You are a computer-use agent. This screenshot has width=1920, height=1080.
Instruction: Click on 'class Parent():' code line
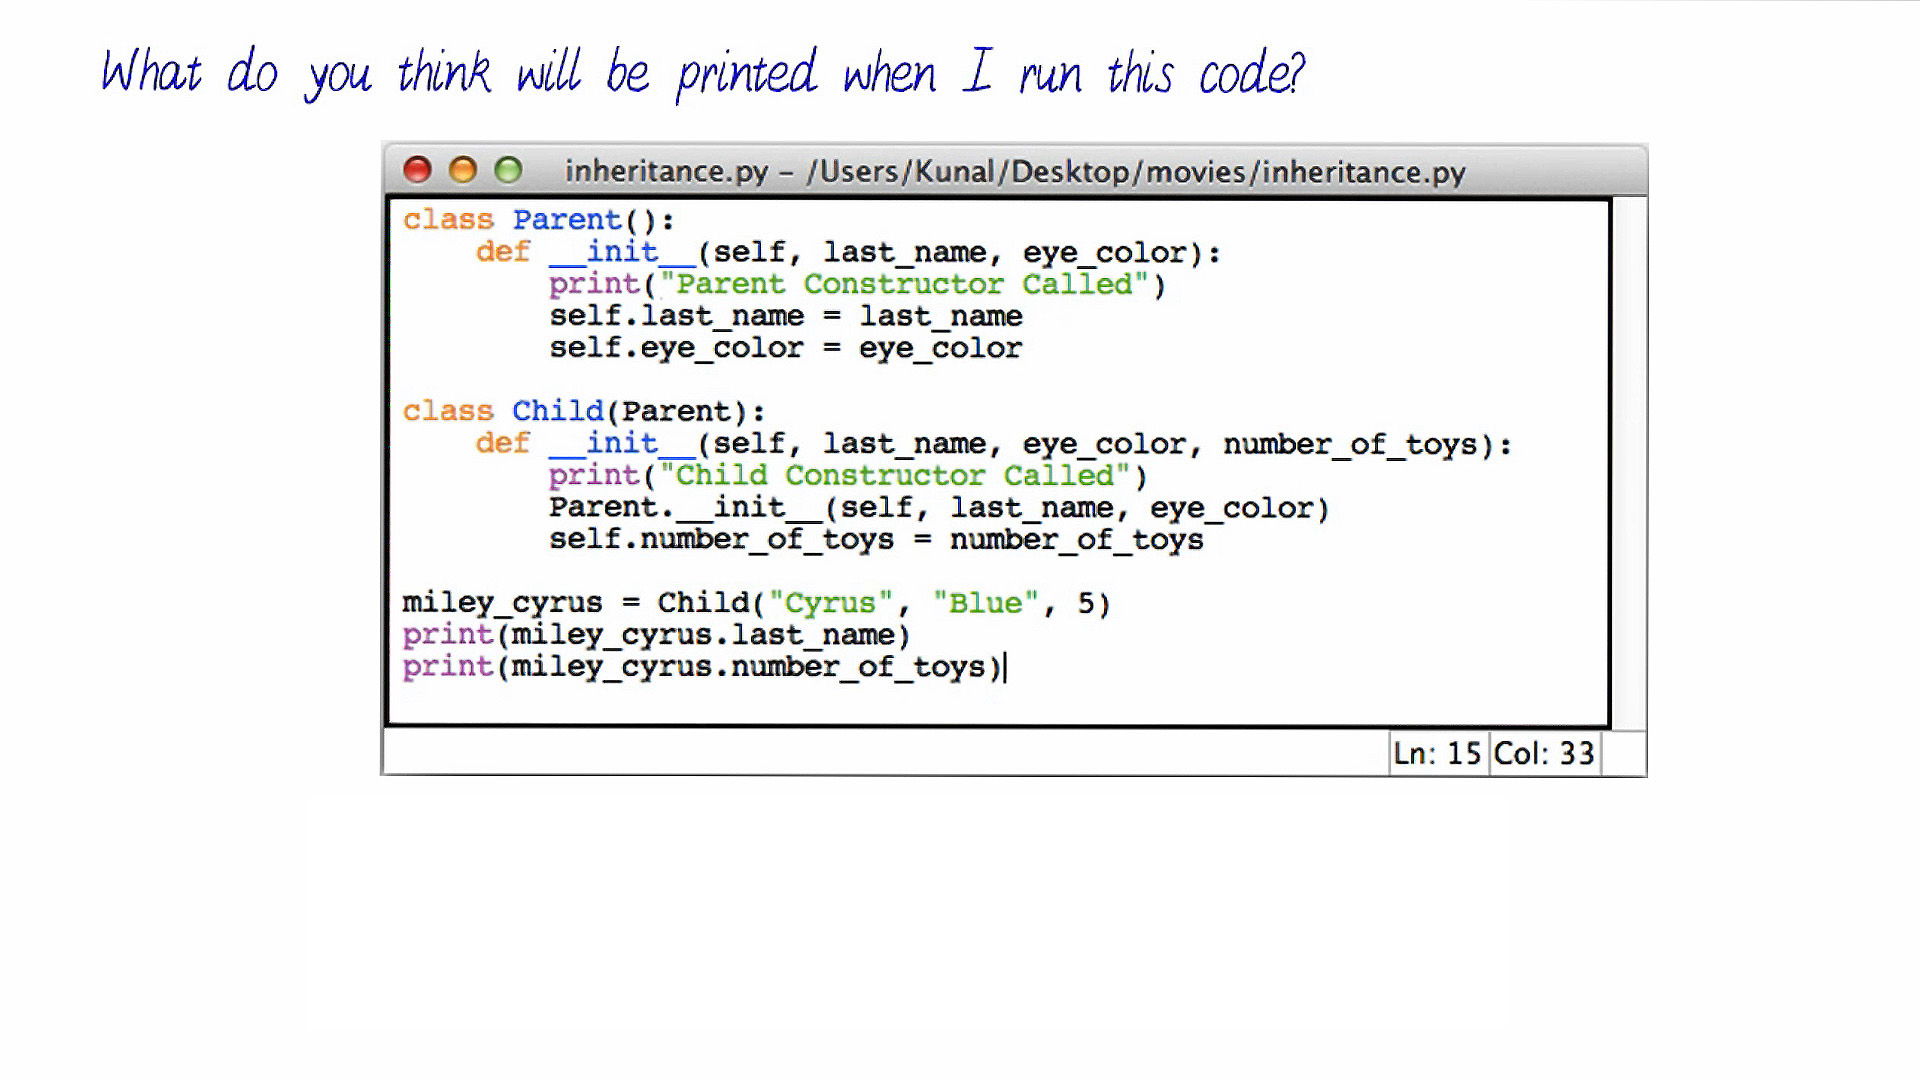pos(538,220)
